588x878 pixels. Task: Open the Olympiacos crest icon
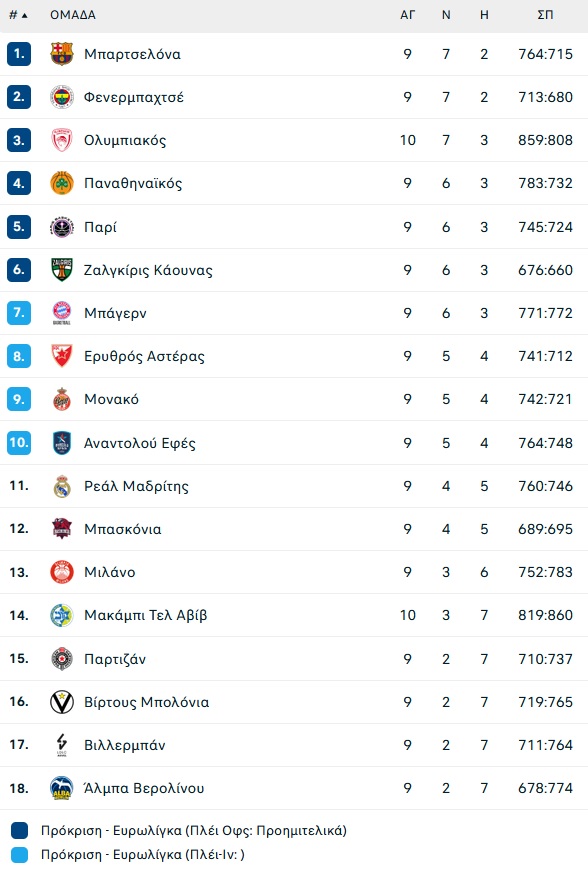click(x=62, y=140)
